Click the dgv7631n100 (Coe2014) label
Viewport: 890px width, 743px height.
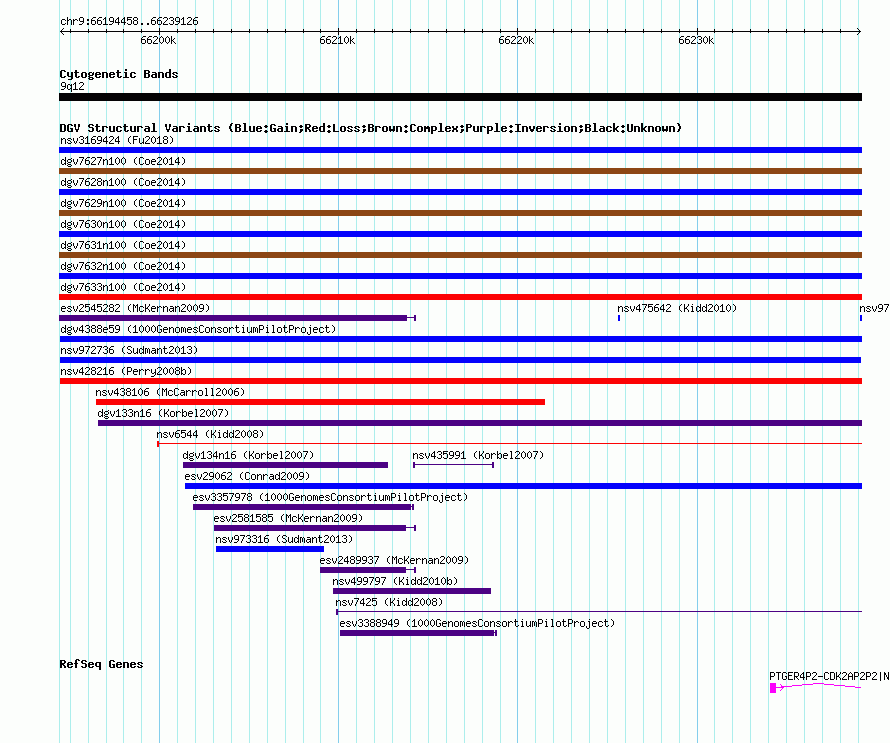[123, 245]
